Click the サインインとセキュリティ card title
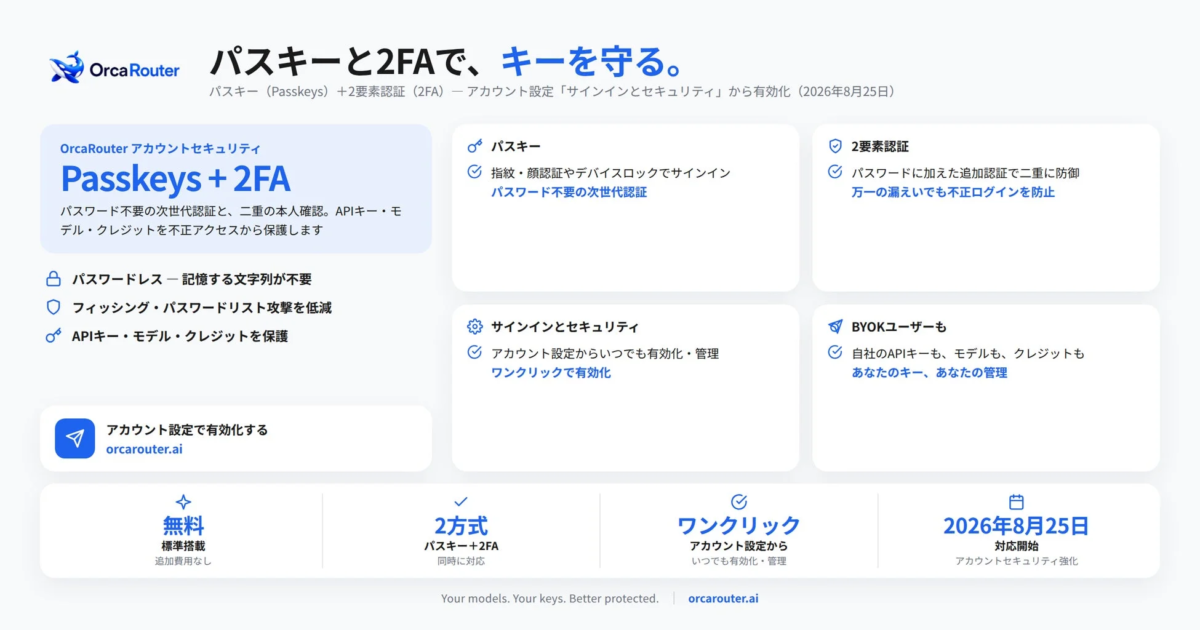Image resolution: width=1200 pixels, height=630 pixels. click(x=565, y=327)
